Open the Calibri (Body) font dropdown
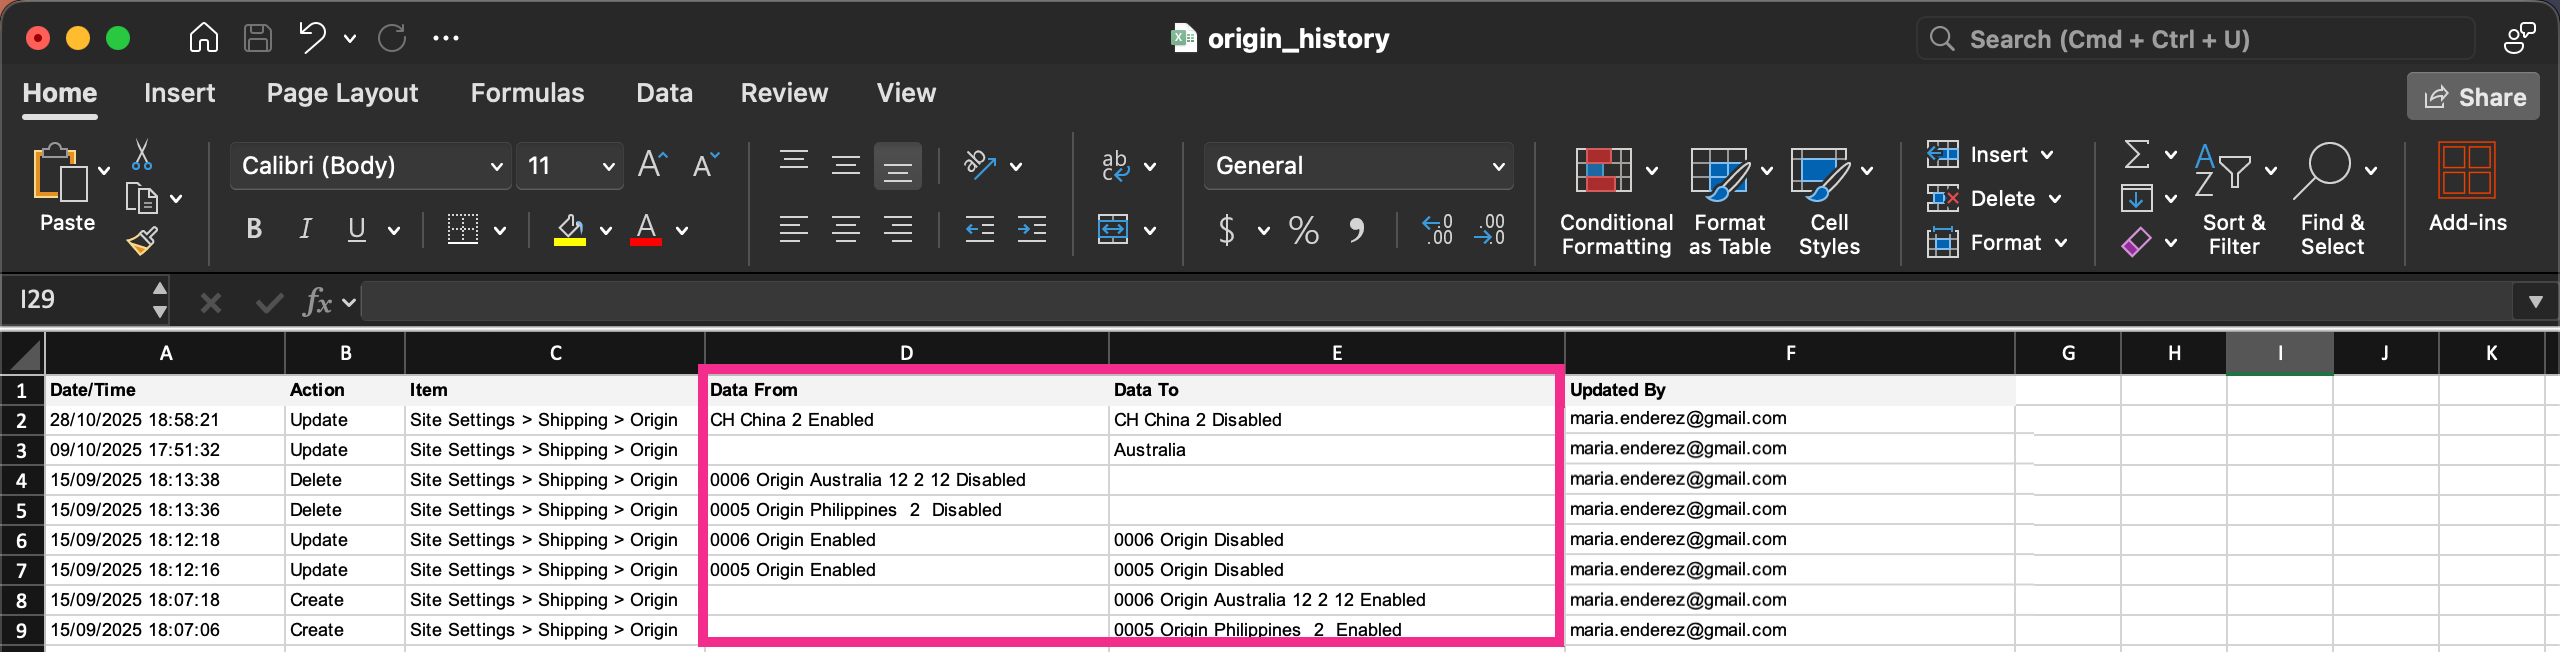Viewport: 2560px width, 652px height. pos(370,166)
